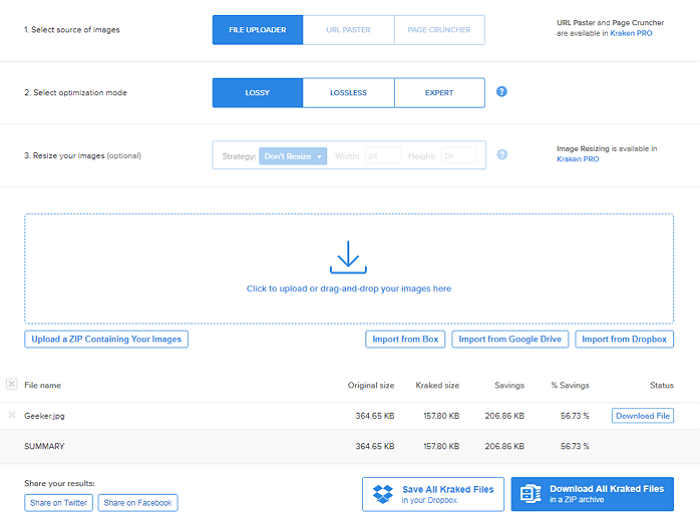700x522 pixels.
Task: Click Import from Google Drive button
Action: click(x=511, y=339)
